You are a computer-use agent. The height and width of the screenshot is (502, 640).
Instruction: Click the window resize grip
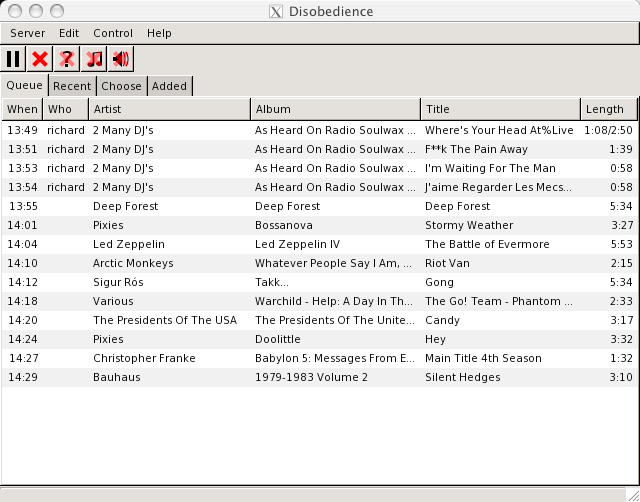click(633, 495)
